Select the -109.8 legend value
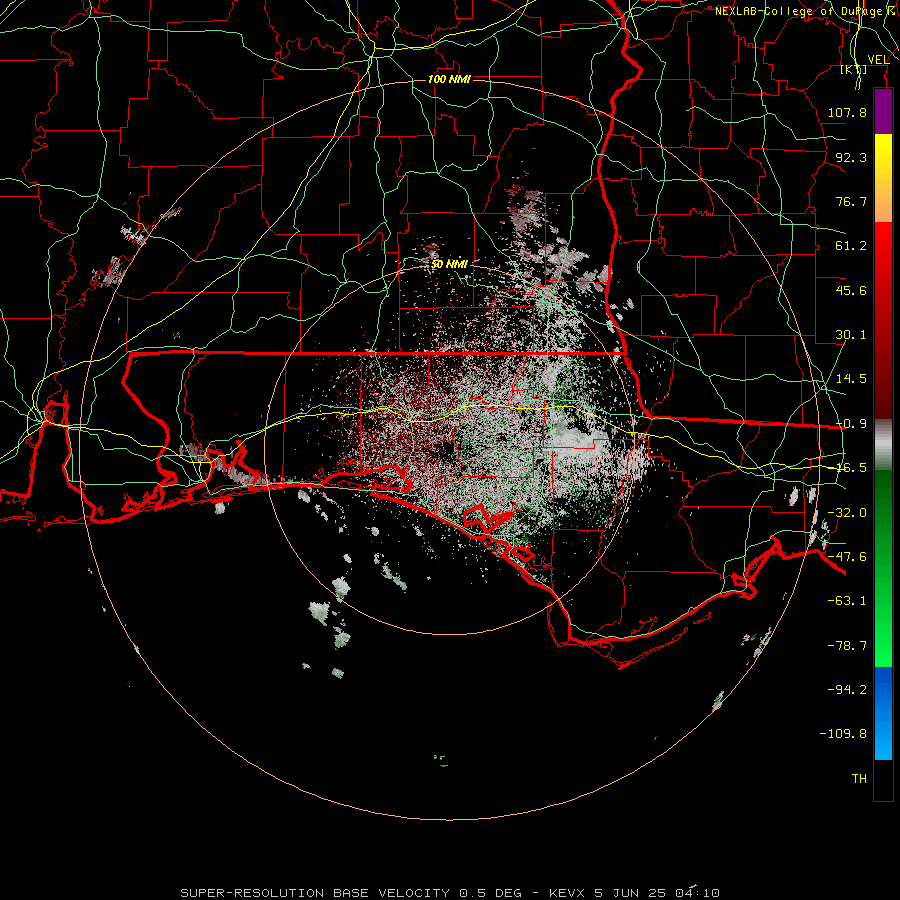Screen dimensions: 900x900 coord(843,734)
